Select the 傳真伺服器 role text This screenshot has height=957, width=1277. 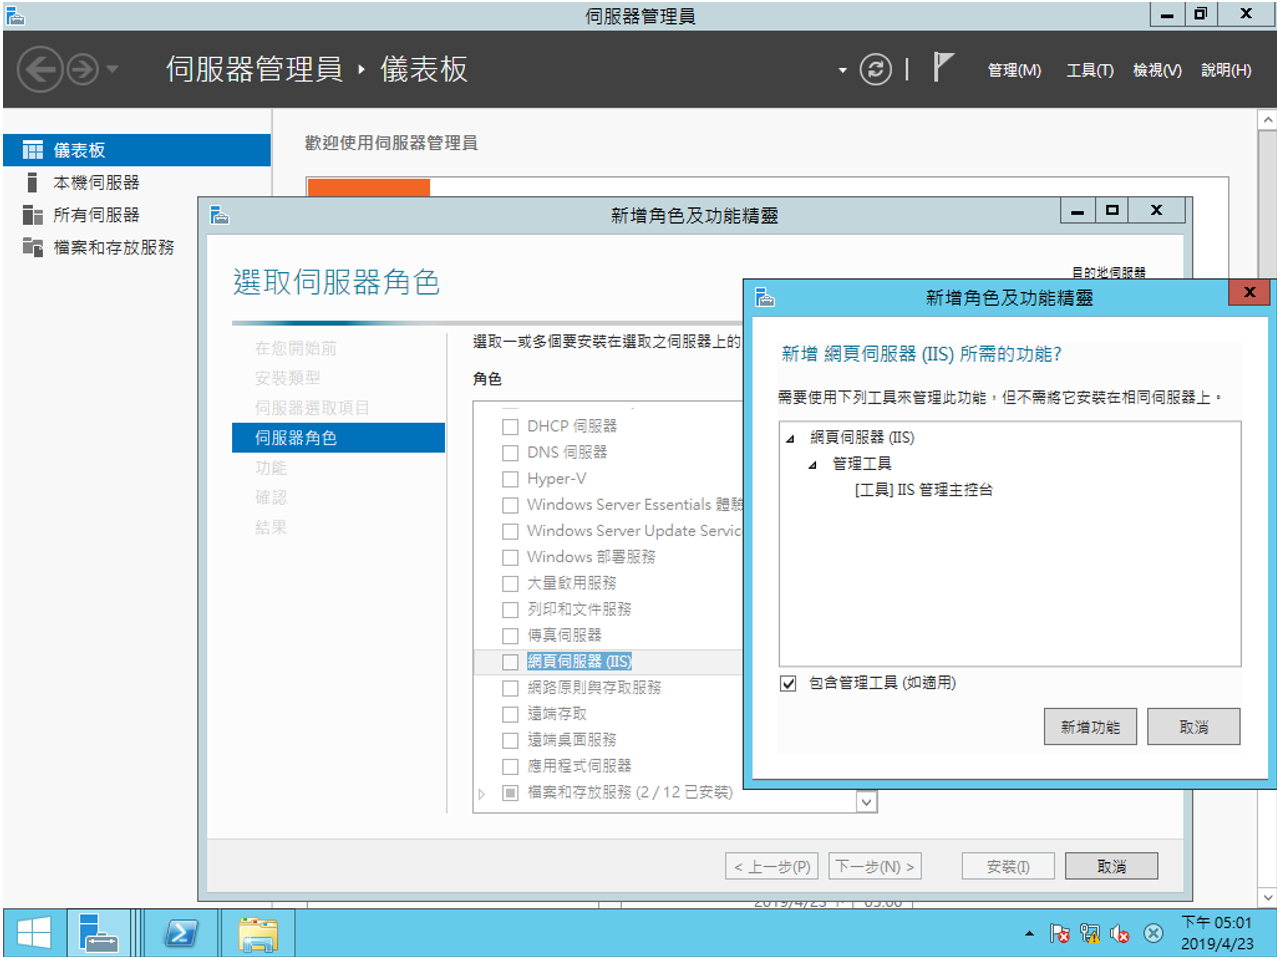pos(564,635)
